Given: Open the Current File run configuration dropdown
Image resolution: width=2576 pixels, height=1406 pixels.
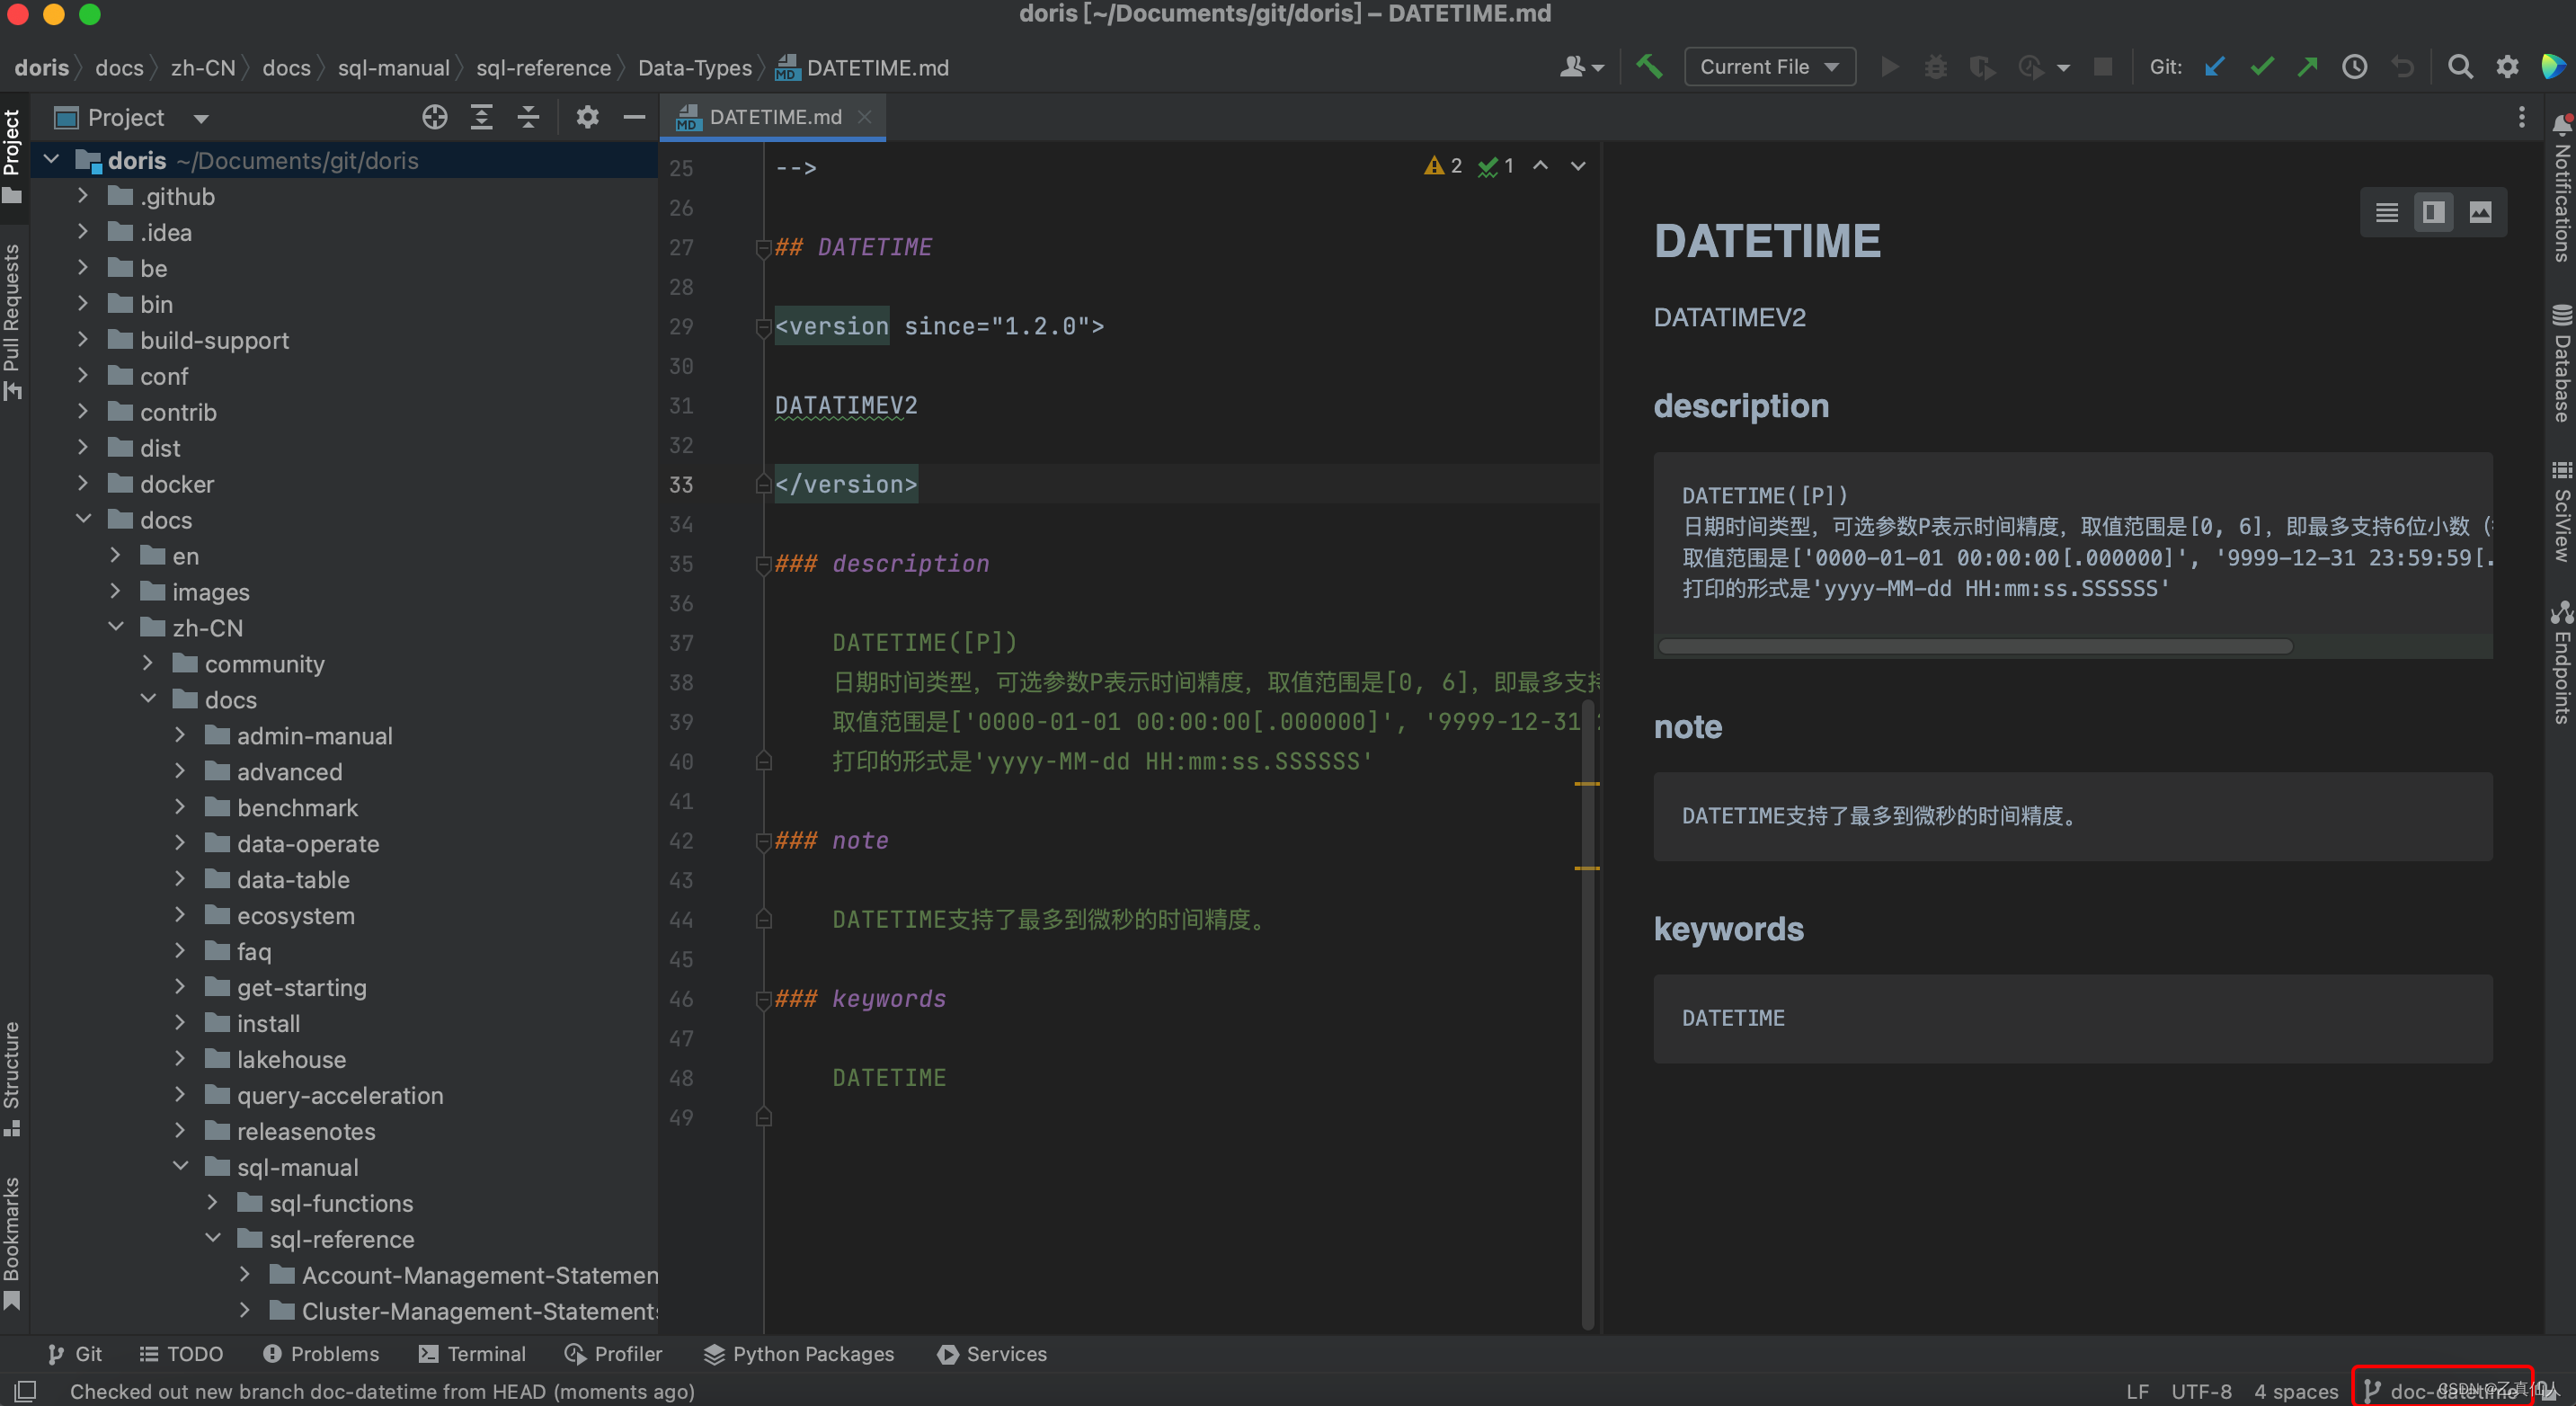Looking at the screenshot, I should tap(1768, 67).
